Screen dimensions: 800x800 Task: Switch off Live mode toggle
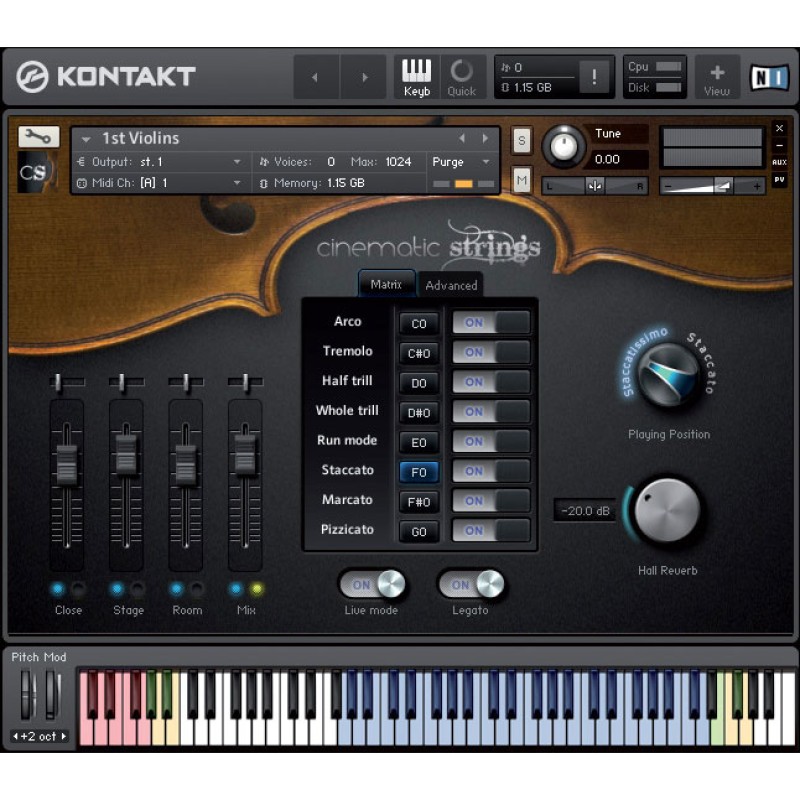[x=371, y=584]
